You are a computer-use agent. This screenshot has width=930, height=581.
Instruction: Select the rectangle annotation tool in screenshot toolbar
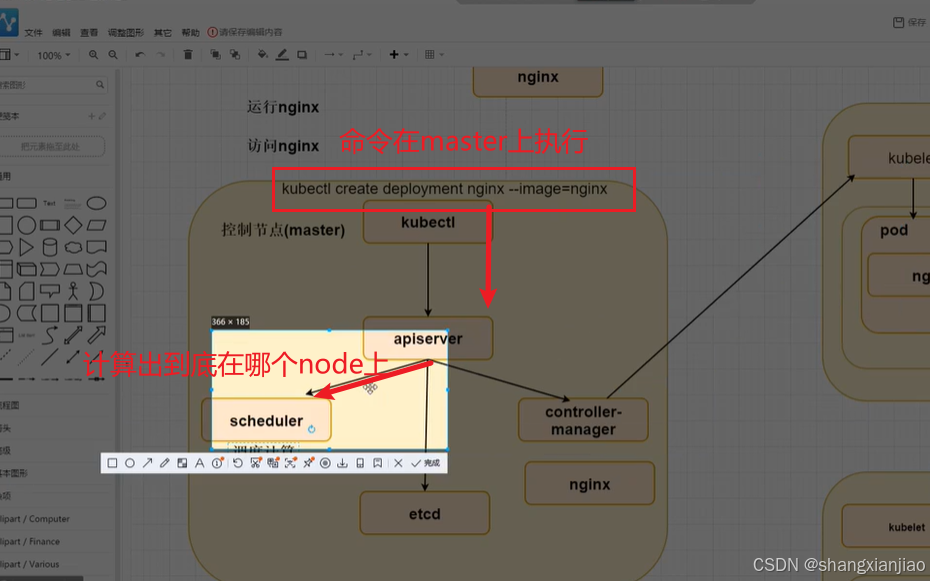(112, 463)
